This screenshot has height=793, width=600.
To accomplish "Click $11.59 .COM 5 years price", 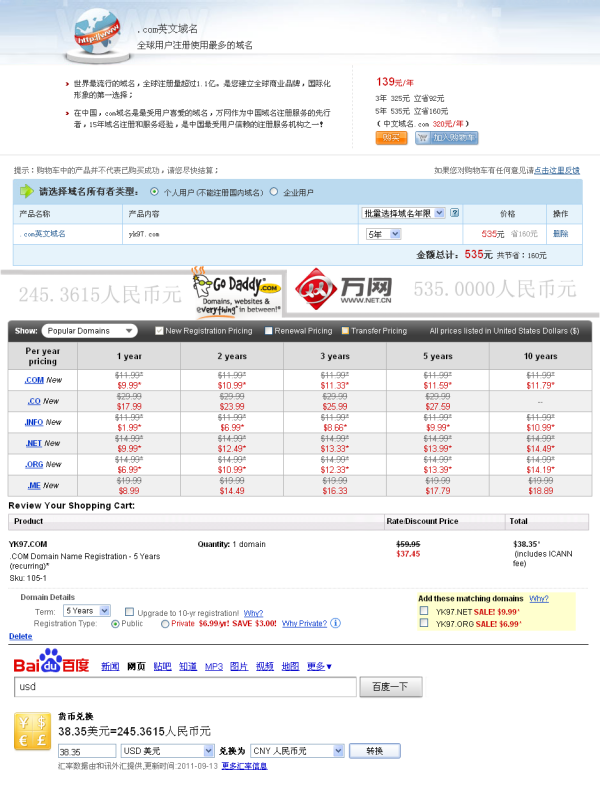I will pyautogui.click(x=438, y=385).
